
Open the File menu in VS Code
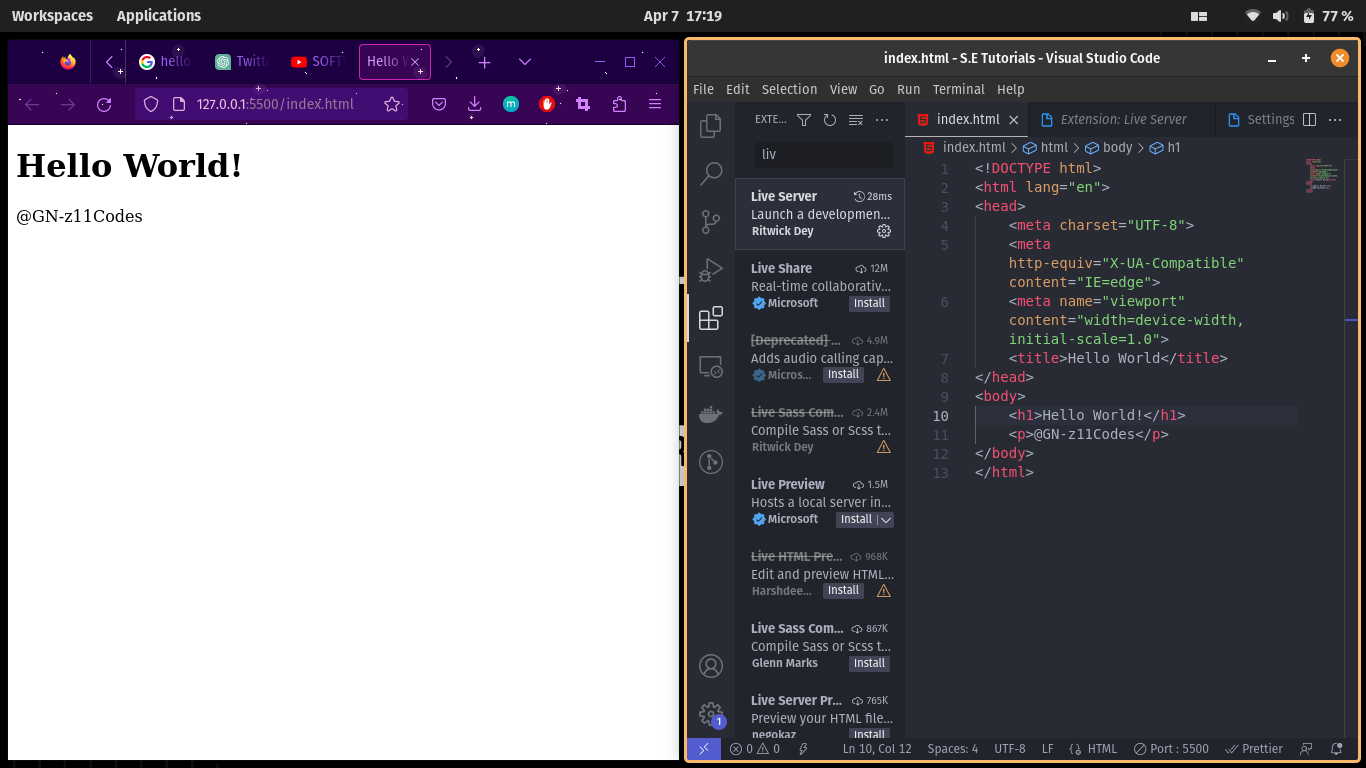[x=703, y=89]
